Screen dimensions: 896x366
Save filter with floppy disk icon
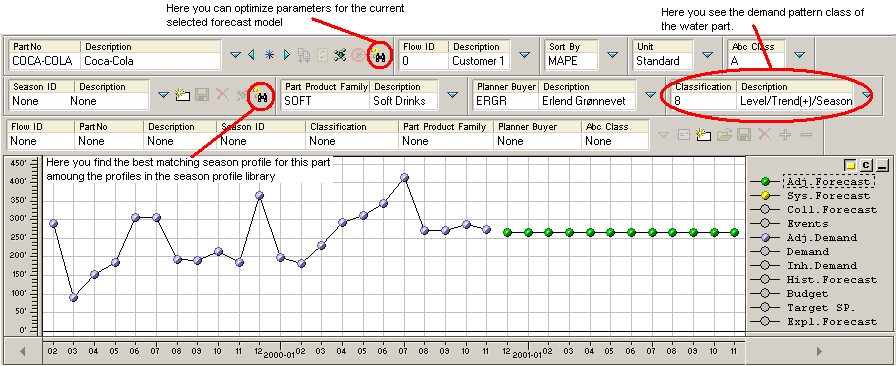(743, 135)
